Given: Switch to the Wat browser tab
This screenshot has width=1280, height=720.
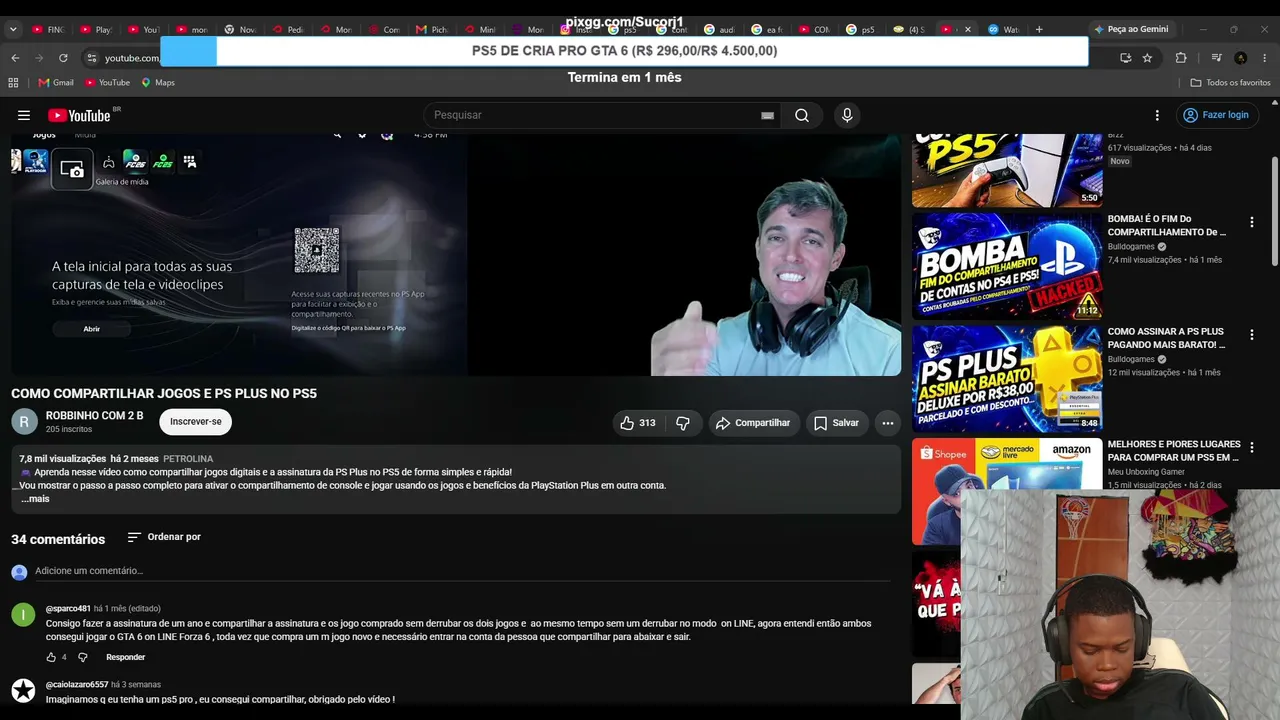Looking at the screenshot, I should (1004, 29).
